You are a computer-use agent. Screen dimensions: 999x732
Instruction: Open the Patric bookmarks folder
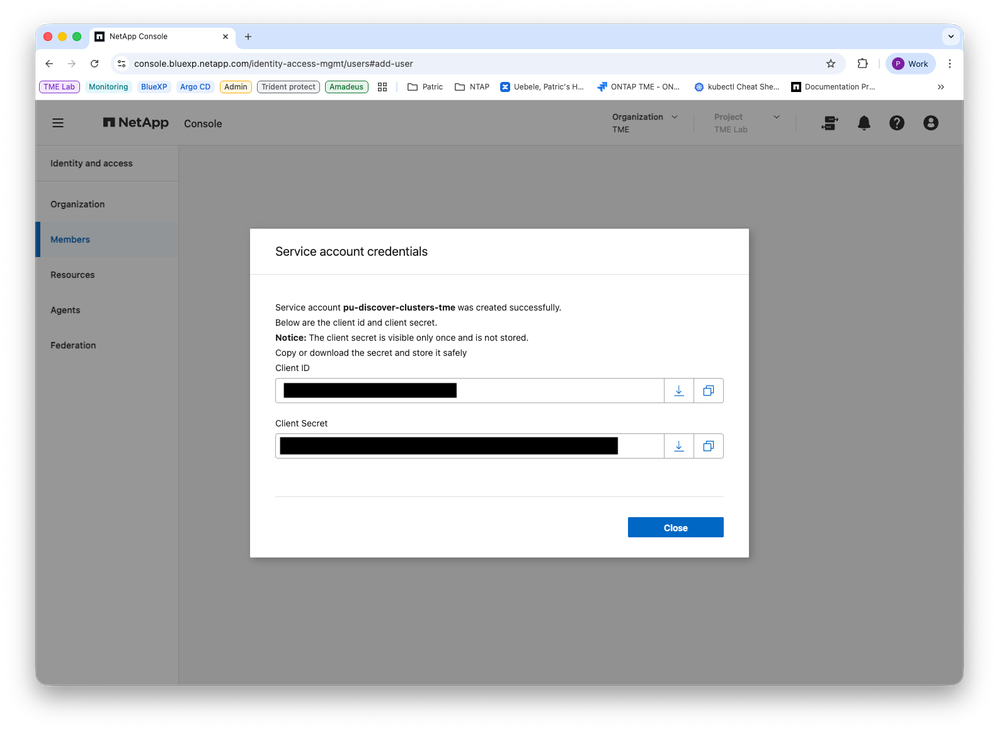425,87
